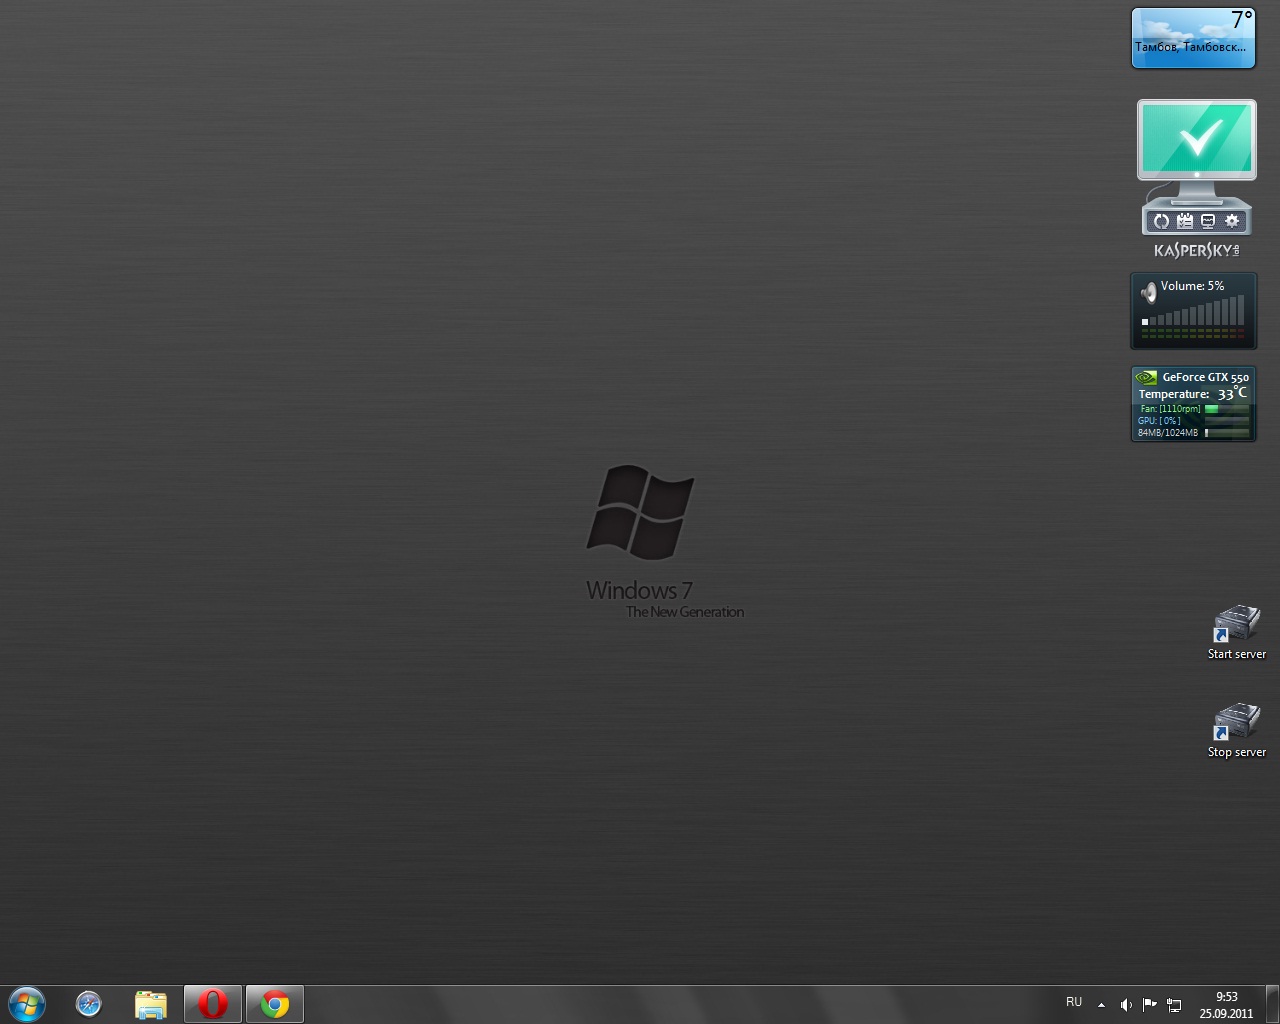The width and height of the screenshot is (1280, 1024).
Task: Mute using the volume gadget speaker icon
Action: coord(1149,291)
